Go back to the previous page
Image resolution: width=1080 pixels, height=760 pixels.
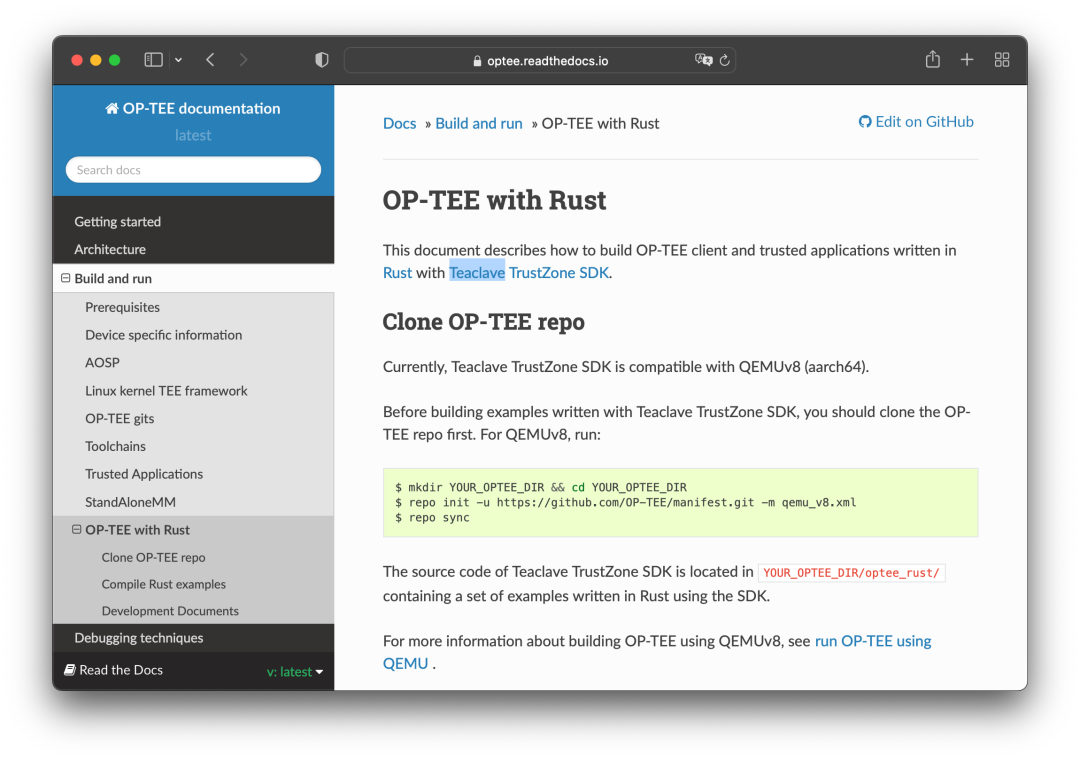tap(210, 60)
